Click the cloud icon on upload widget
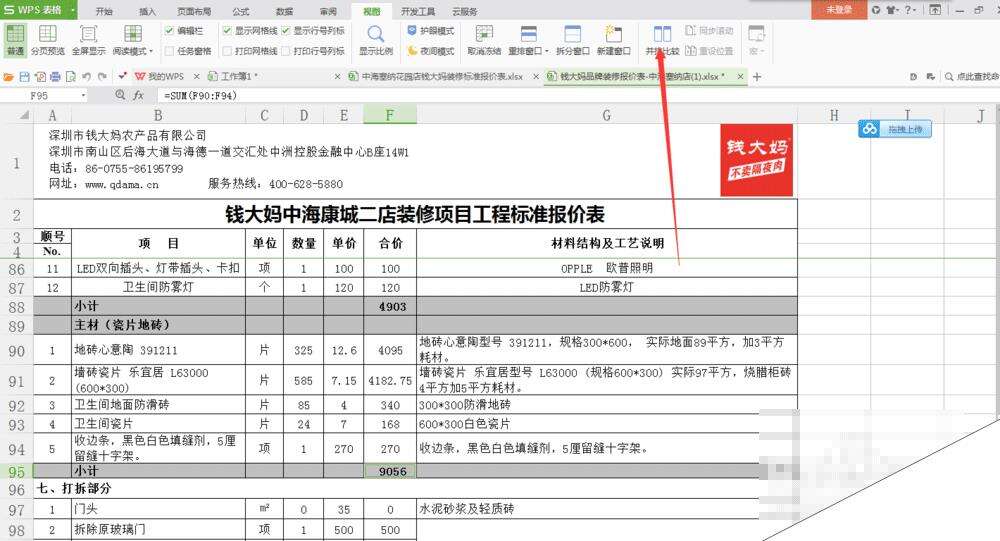1000x541 pixels. (869, 129)
